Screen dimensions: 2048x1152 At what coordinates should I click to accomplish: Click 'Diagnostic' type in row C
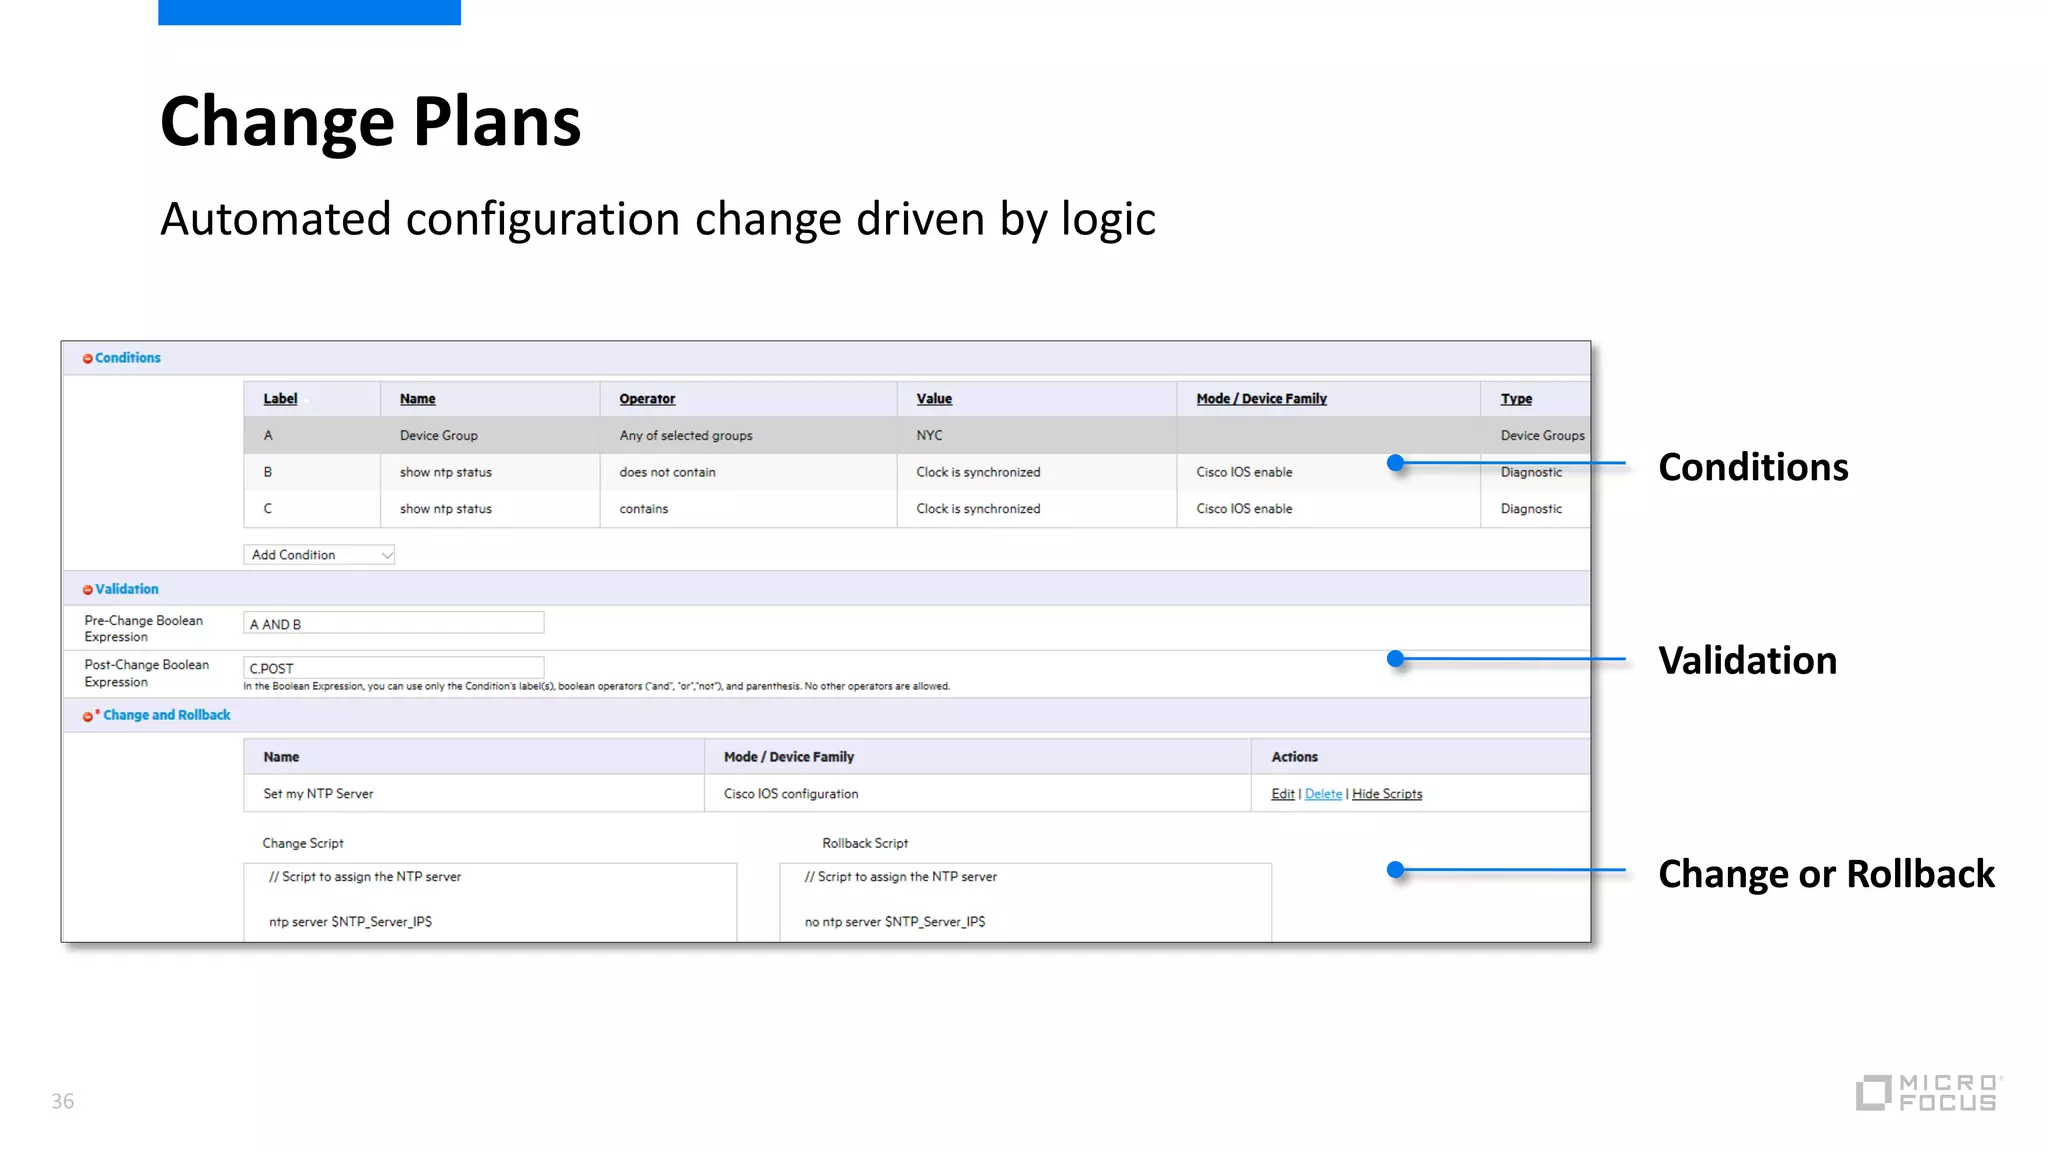(1531, 509)
